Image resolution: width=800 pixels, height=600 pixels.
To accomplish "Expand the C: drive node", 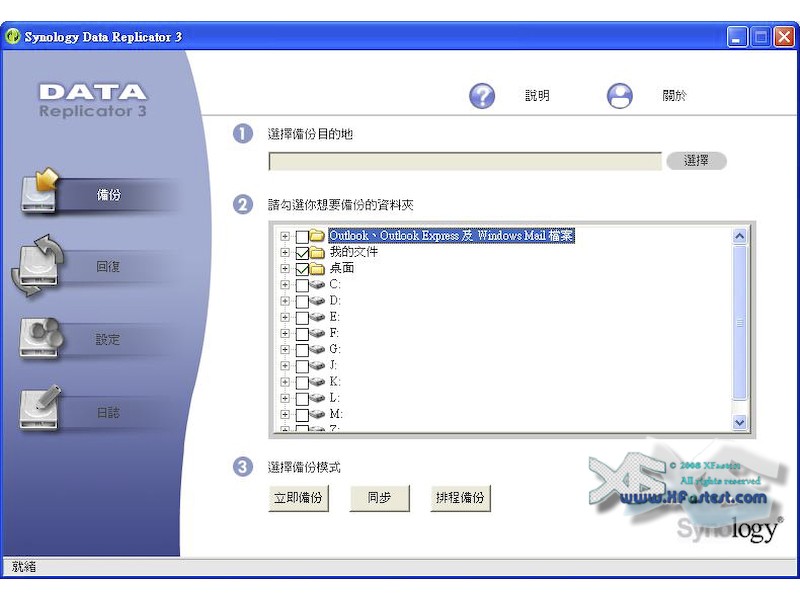I will click(285, 285).
